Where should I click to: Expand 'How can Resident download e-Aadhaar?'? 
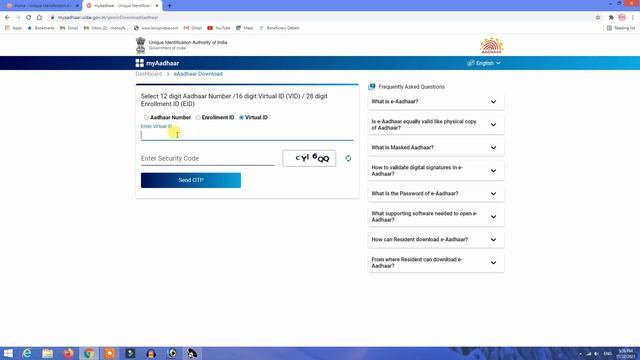[436, 240]
